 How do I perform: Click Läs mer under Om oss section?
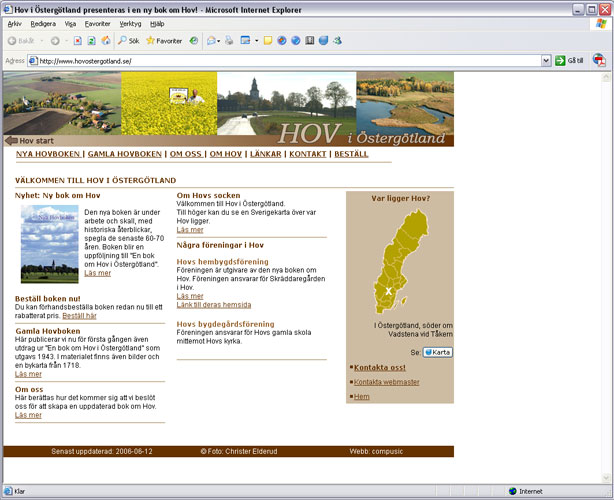28,415
